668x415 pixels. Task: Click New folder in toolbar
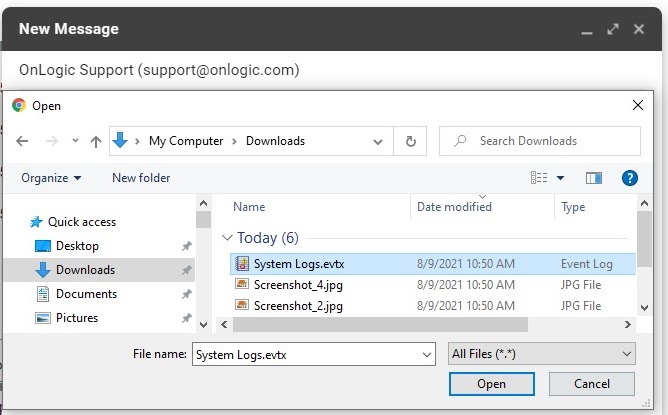click(x=141, y=178)
